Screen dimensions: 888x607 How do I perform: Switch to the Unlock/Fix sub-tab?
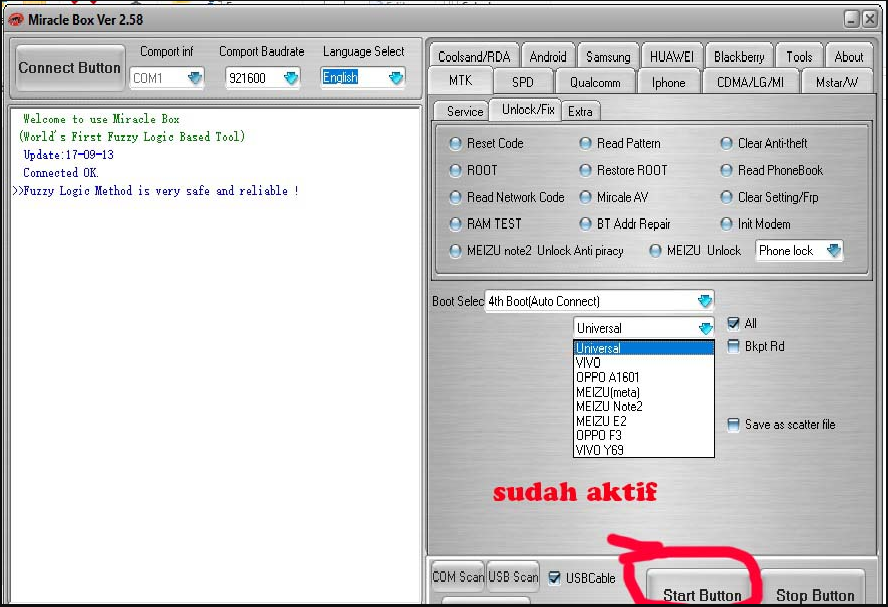click(x=527, y=109)
